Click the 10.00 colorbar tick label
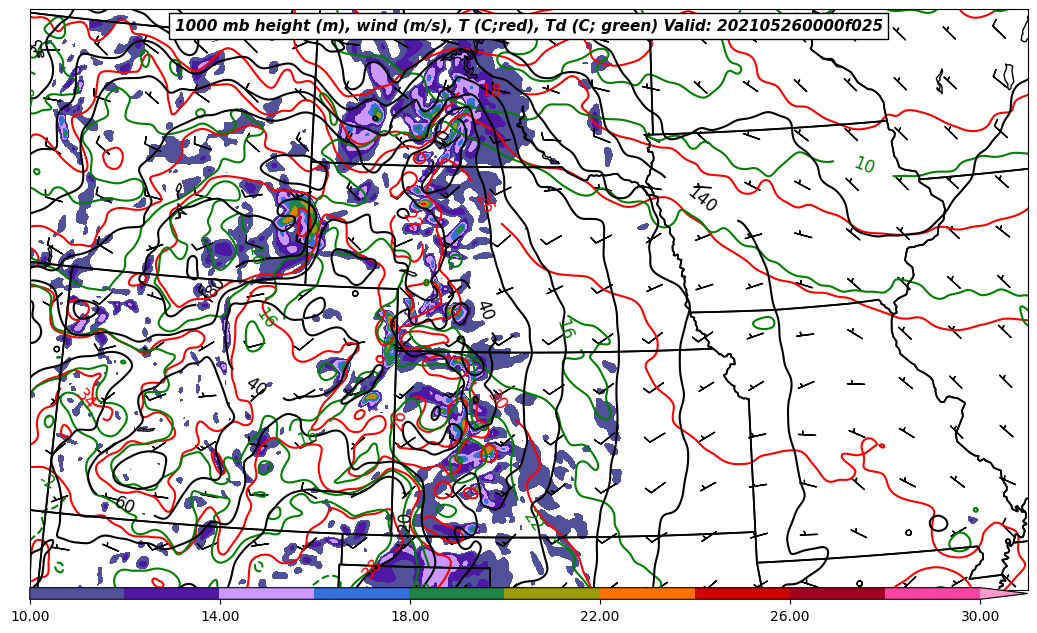The image size is (1037, 633). pyautogui.click(x=30, y=616)
